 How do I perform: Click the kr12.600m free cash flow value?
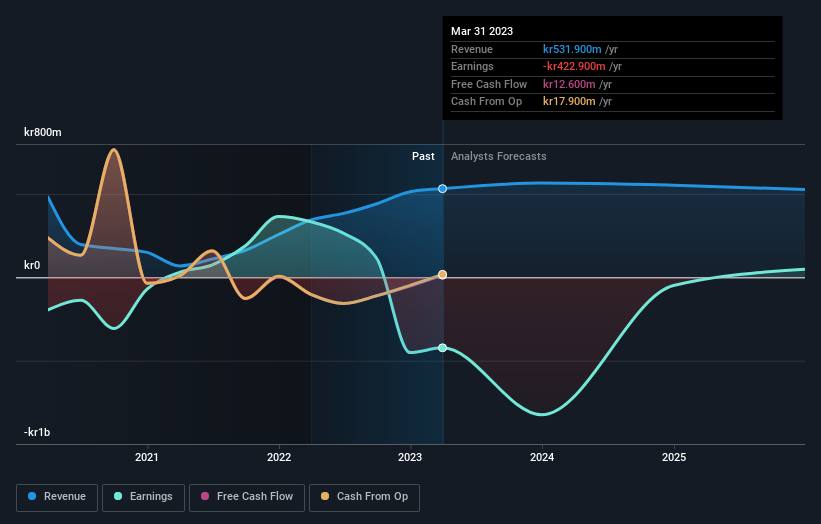(569, 84)
